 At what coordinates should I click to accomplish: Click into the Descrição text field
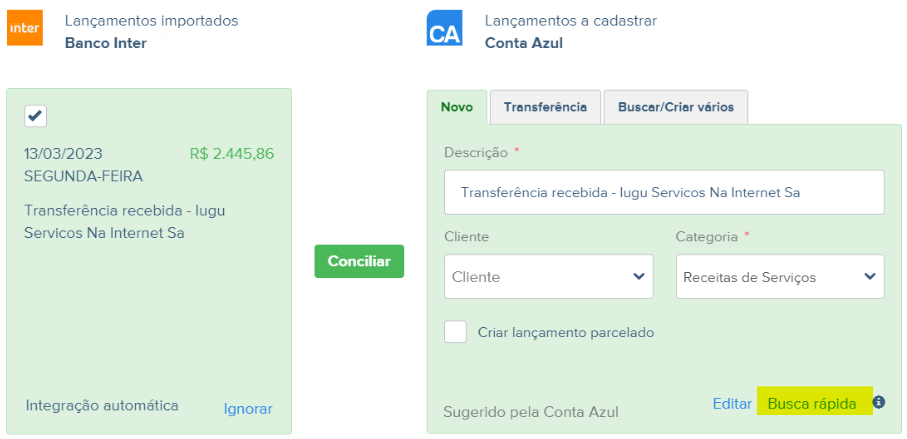tap(664, 192)
